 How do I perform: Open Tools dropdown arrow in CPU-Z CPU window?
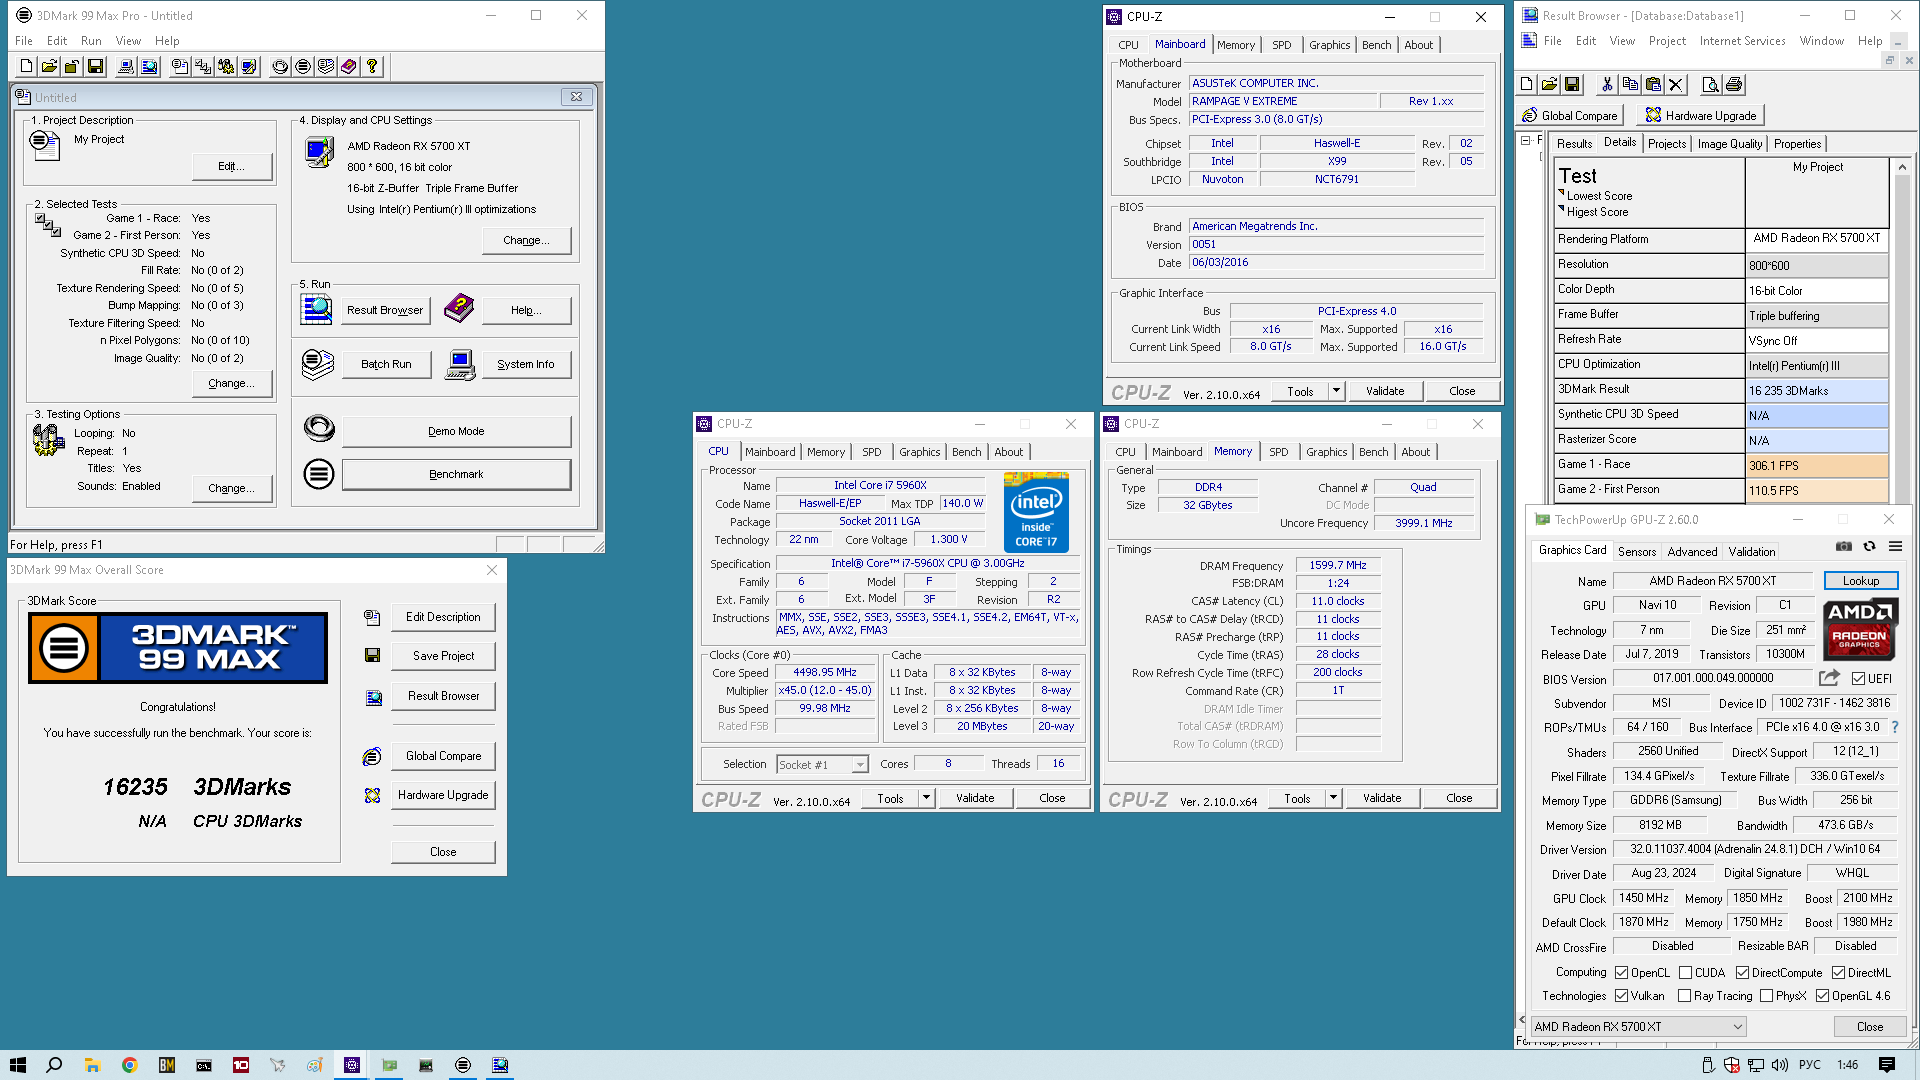coord(926,798)
